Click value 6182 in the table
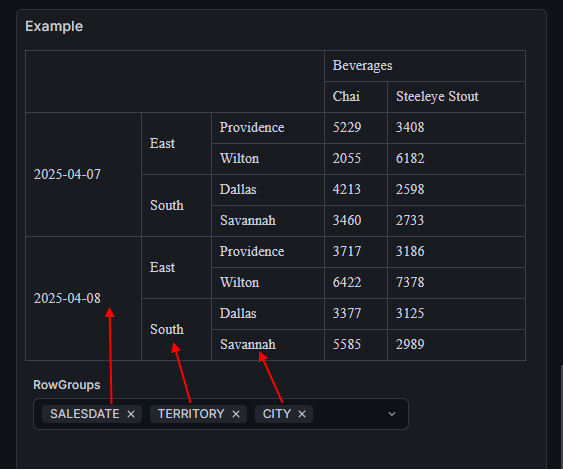 (x=410, y=159)
